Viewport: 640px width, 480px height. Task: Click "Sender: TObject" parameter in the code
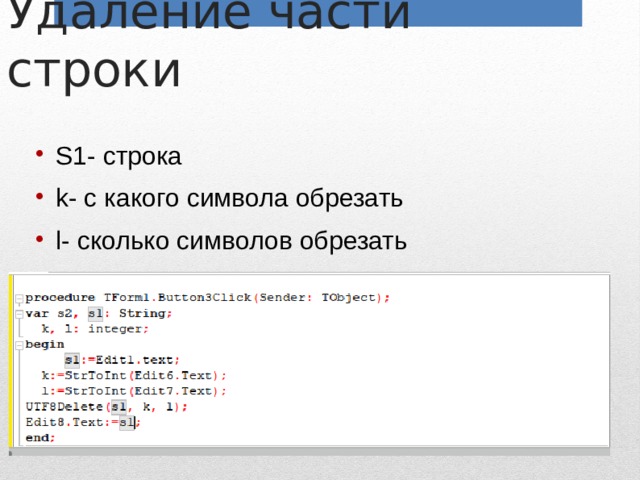[317, 298]
